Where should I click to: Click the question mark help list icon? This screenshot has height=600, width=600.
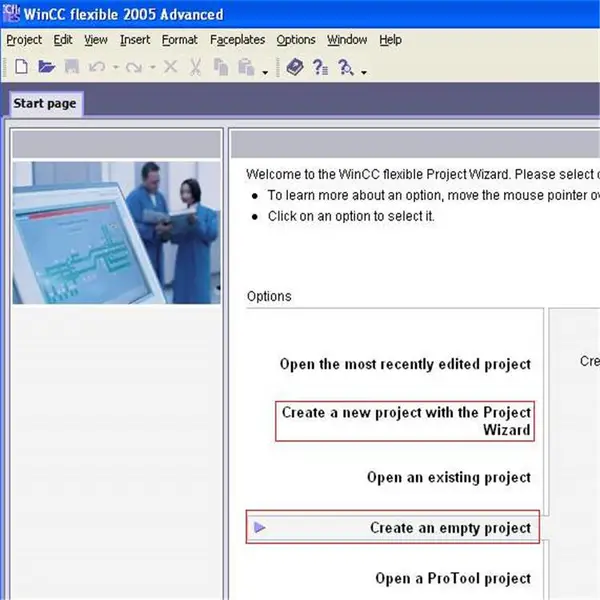click(320, 67)
